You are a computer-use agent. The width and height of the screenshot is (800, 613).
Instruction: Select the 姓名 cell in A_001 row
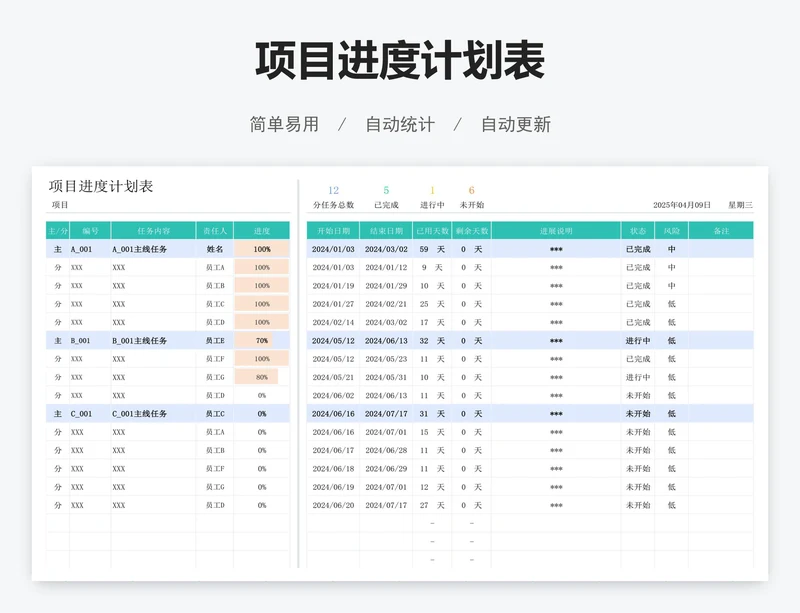click(215, 249)
